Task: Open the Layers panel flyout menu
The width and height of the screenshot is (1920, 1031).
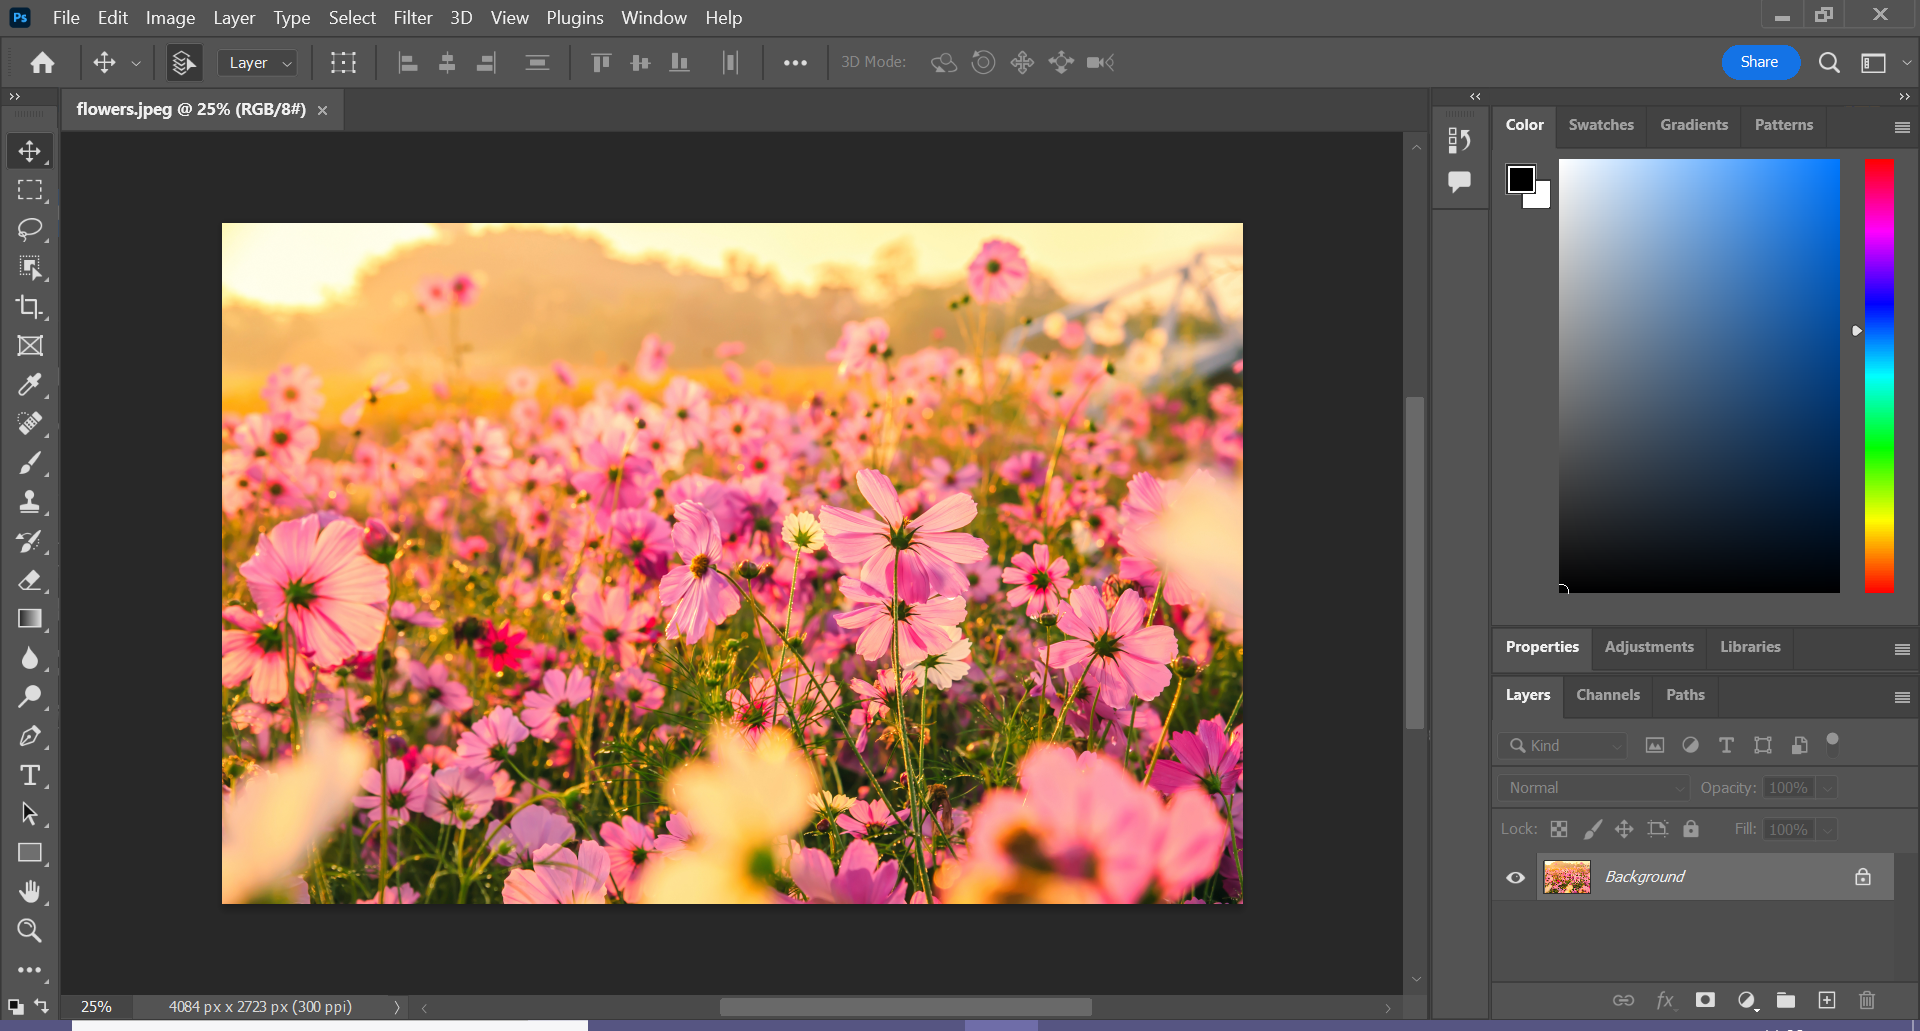Action: pos(1902,697)
